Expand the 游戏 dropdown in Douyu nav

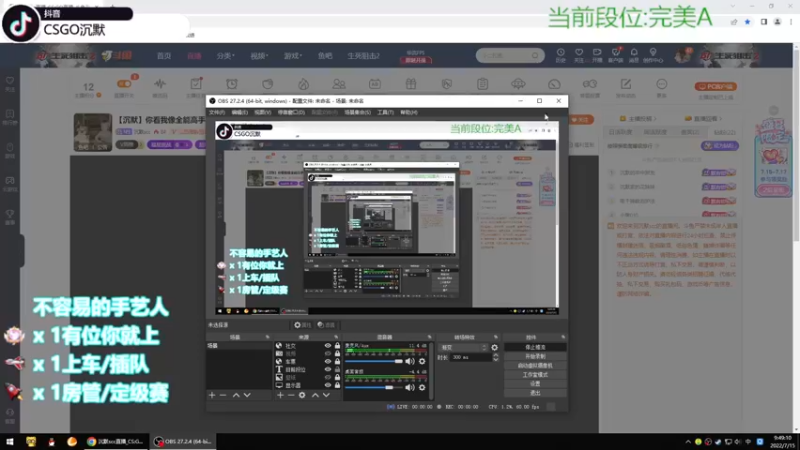(x=293, y=56)
